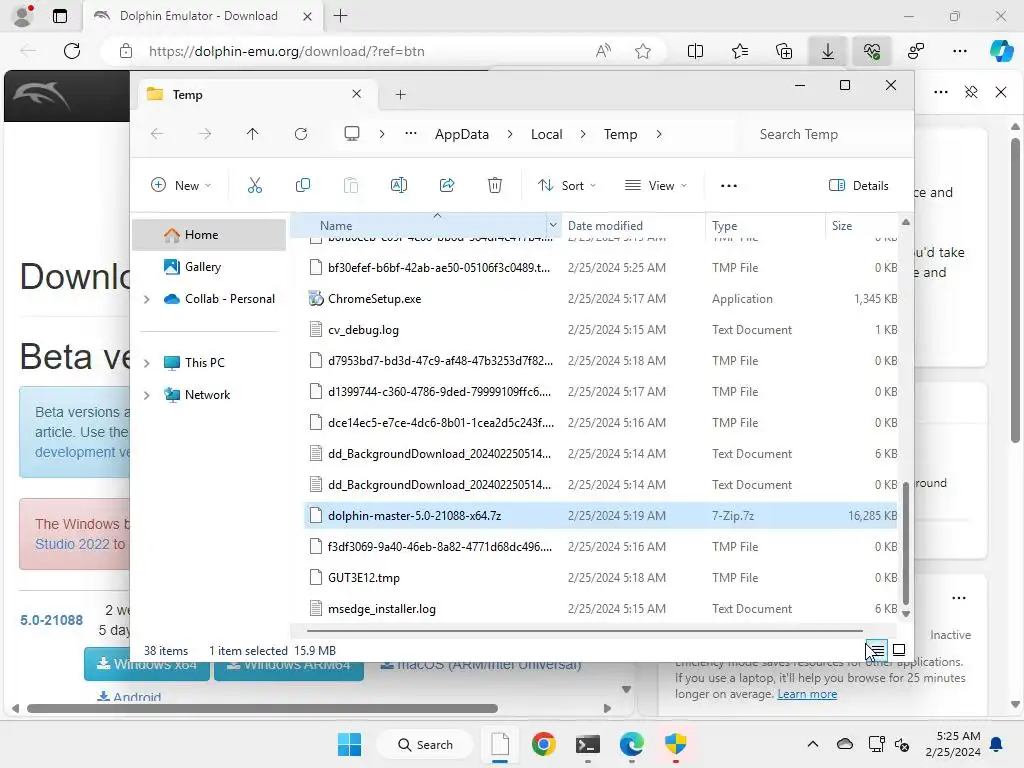
Task: Open Edge Browser essentials heart icon
Action: pos(872,51)
